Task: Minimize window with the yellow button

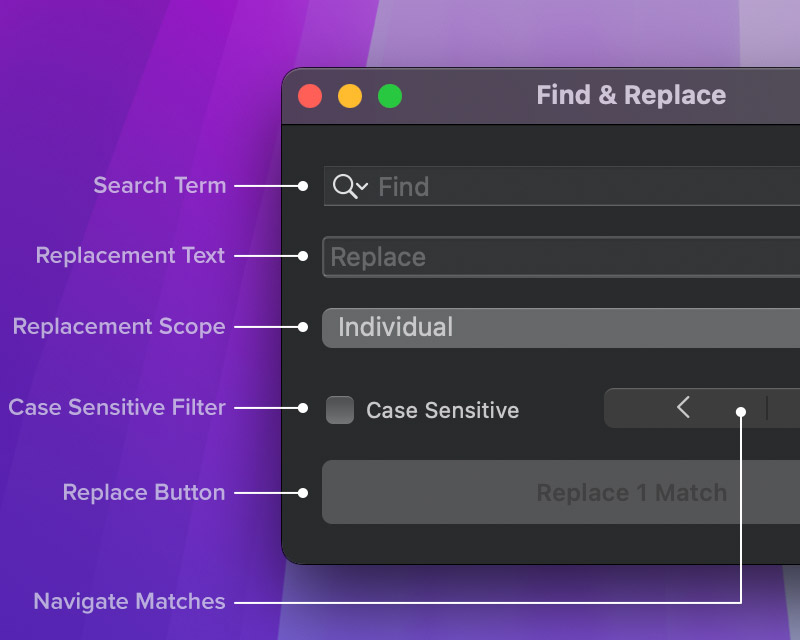Action: [x=350, y=96]
